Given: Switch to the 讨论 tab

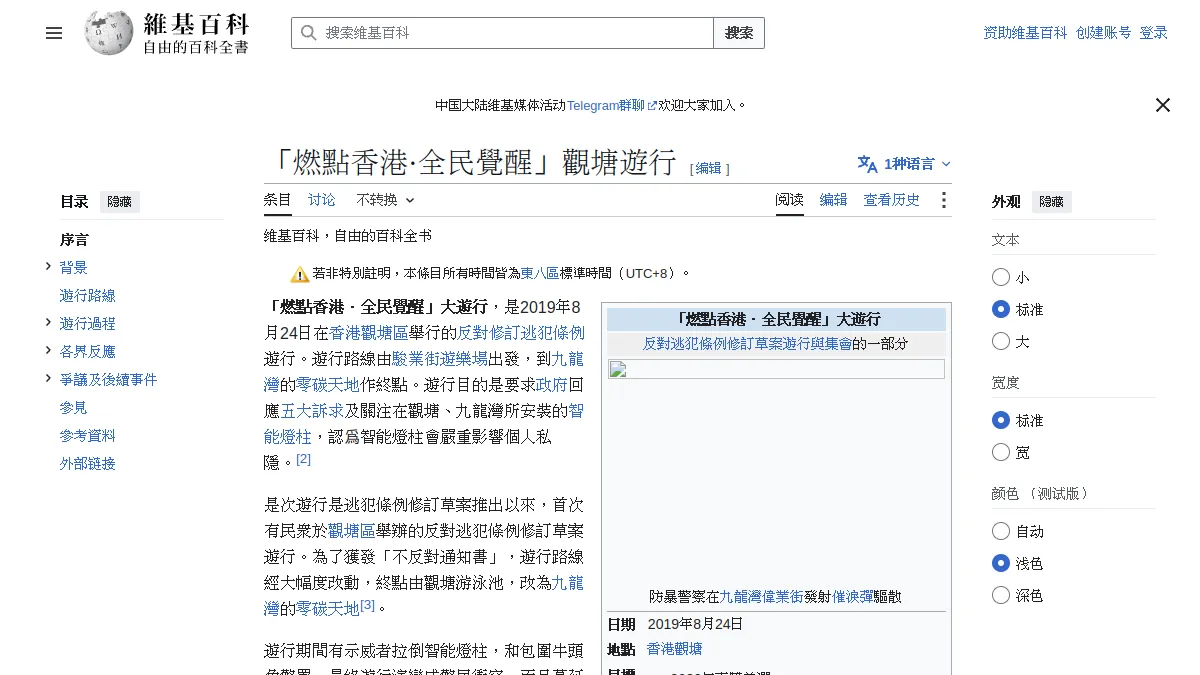Looking at the screenshot, I should pyautogui.click(x=322, y=200).
